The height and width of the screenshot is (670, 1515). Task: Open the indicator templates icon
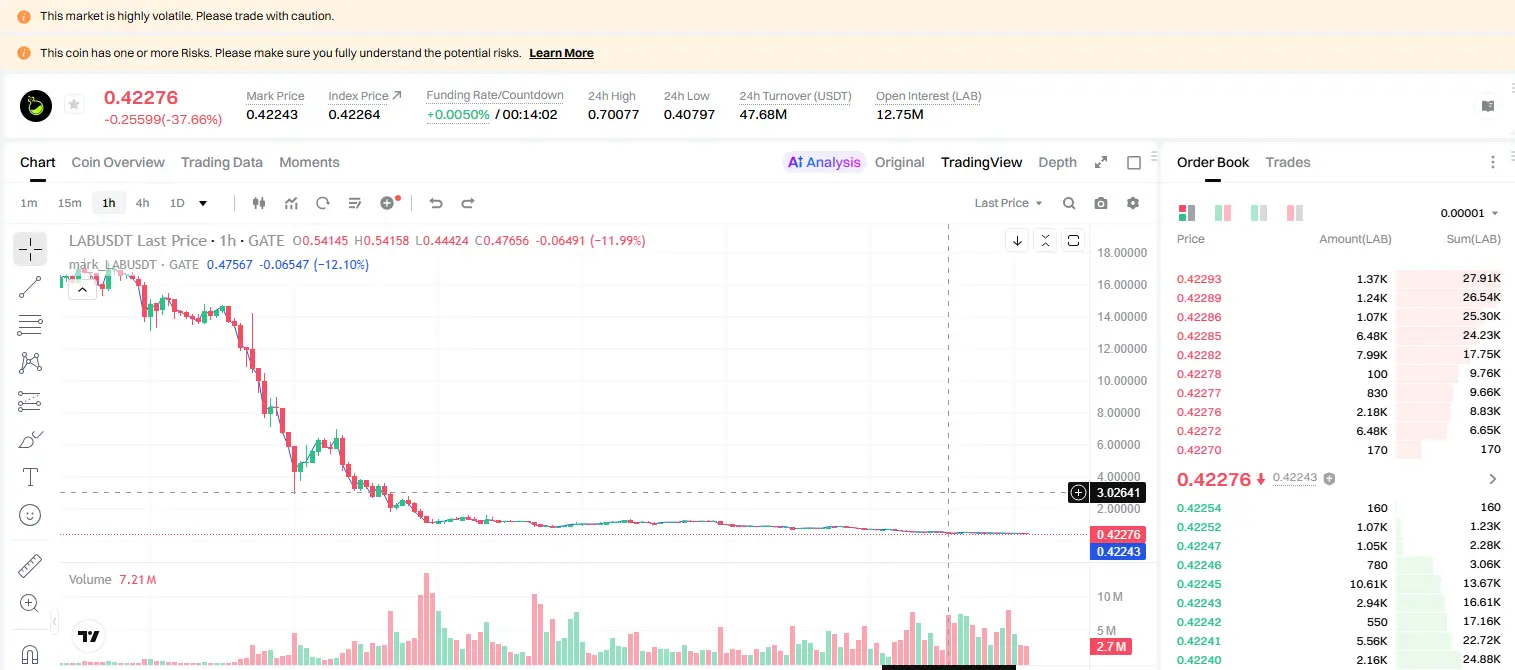355,203
